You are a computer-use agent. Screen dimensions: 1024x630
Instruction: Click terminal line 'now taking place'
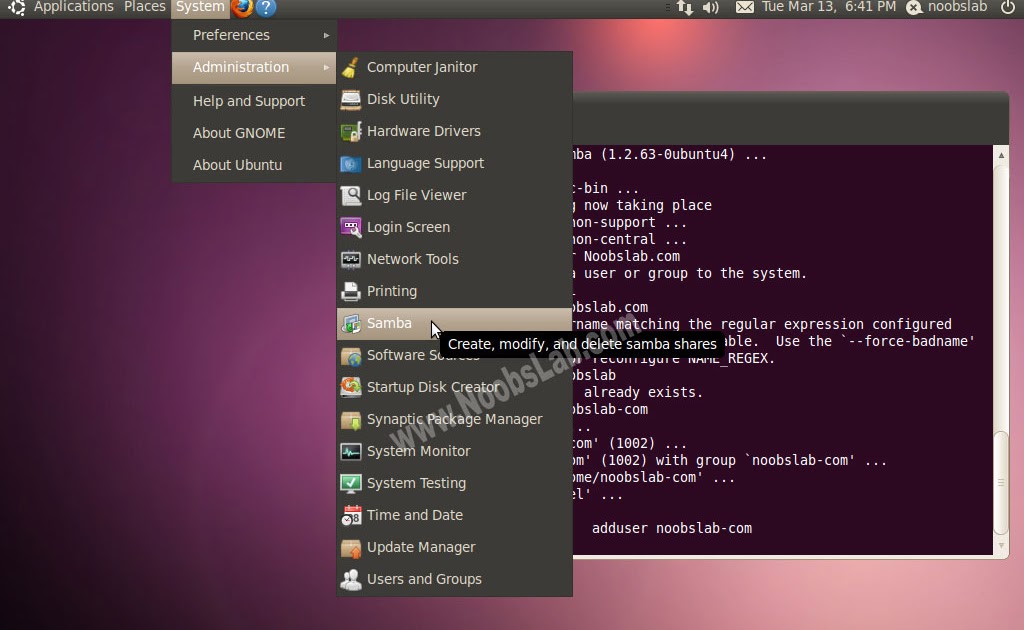click(648, 205)
